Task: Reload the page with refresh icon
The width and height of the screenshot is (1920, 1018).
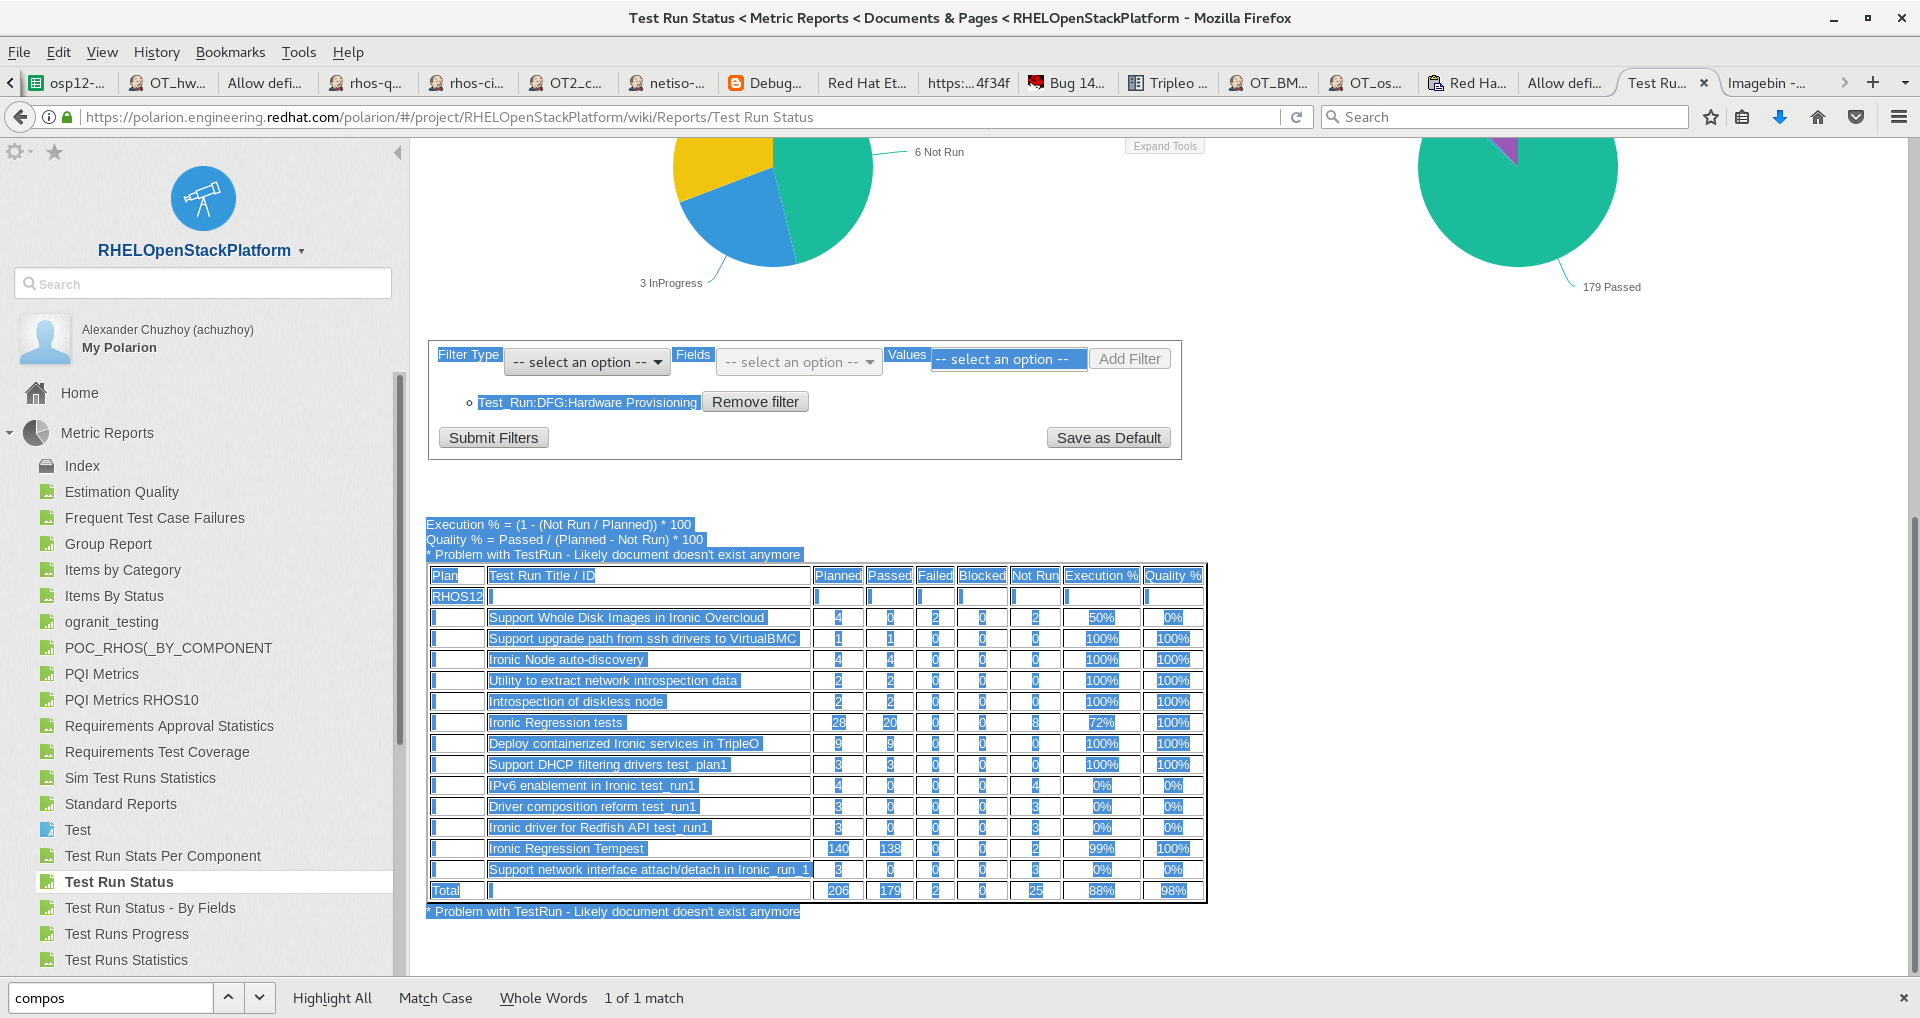Action: pyautogui.click(x=1296, y=117)
